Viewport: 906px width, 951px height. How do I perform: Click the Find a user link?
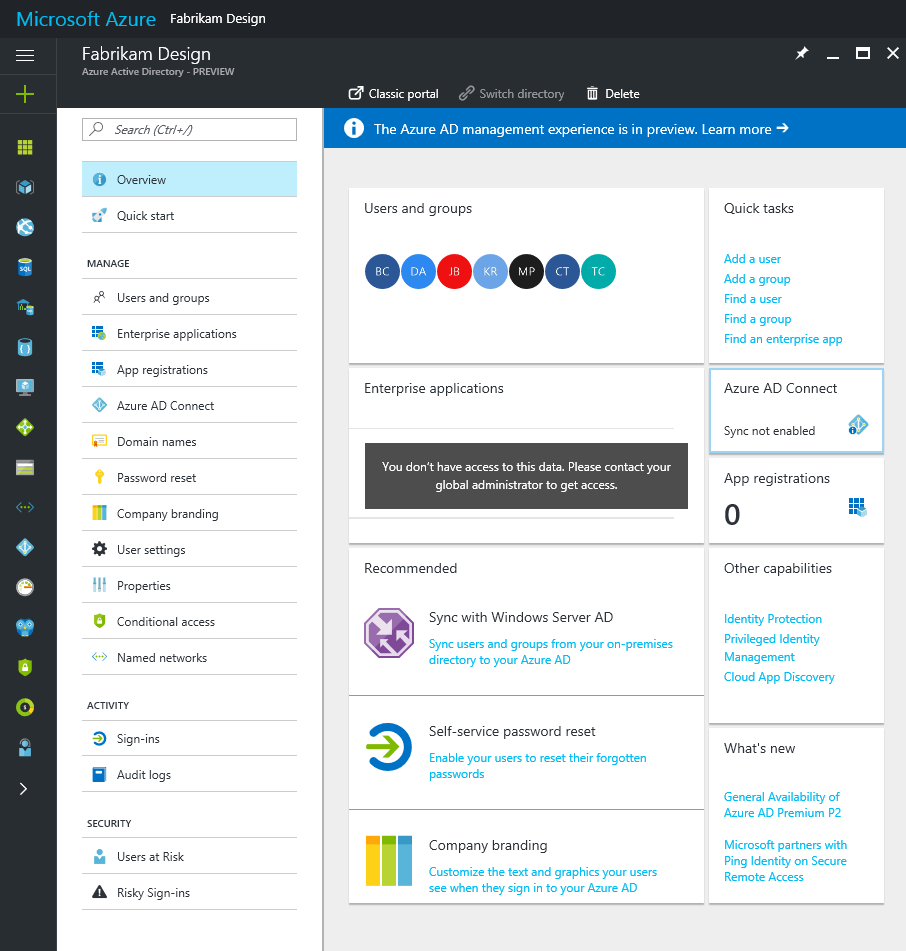(x=753, y=299)
